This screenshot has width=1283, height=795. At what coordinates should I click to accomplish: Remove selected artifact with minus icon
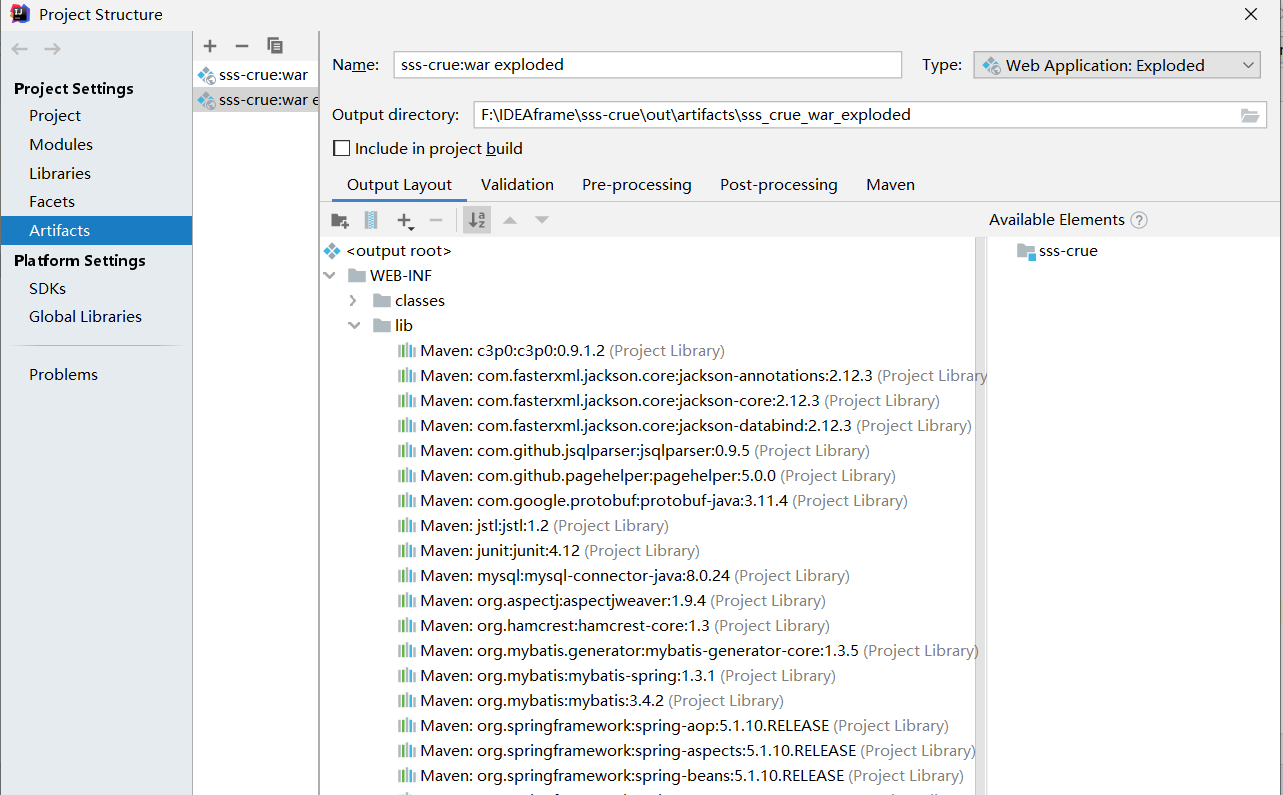click(x=242, y=46)
